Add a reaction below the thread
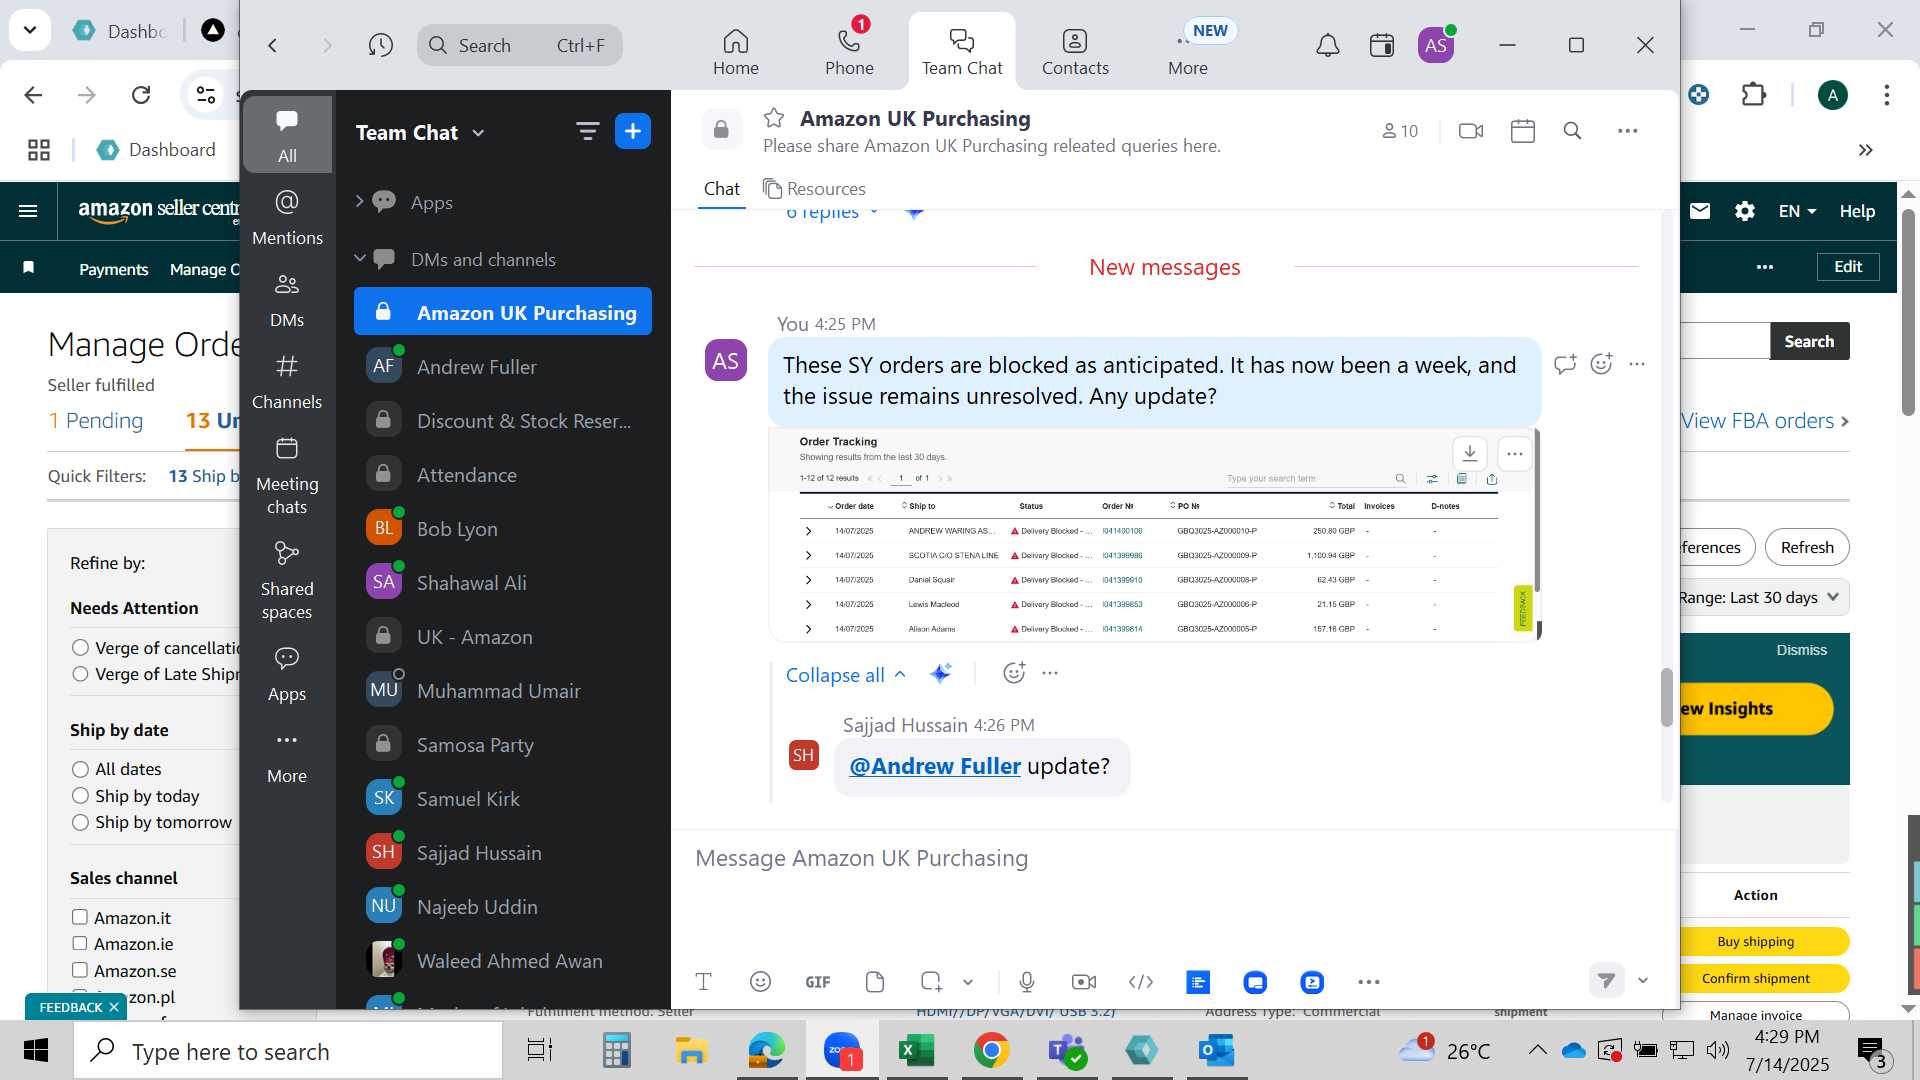Image resolution: width=1920 pixels, height=1080 pixels. click(1014, 673)
